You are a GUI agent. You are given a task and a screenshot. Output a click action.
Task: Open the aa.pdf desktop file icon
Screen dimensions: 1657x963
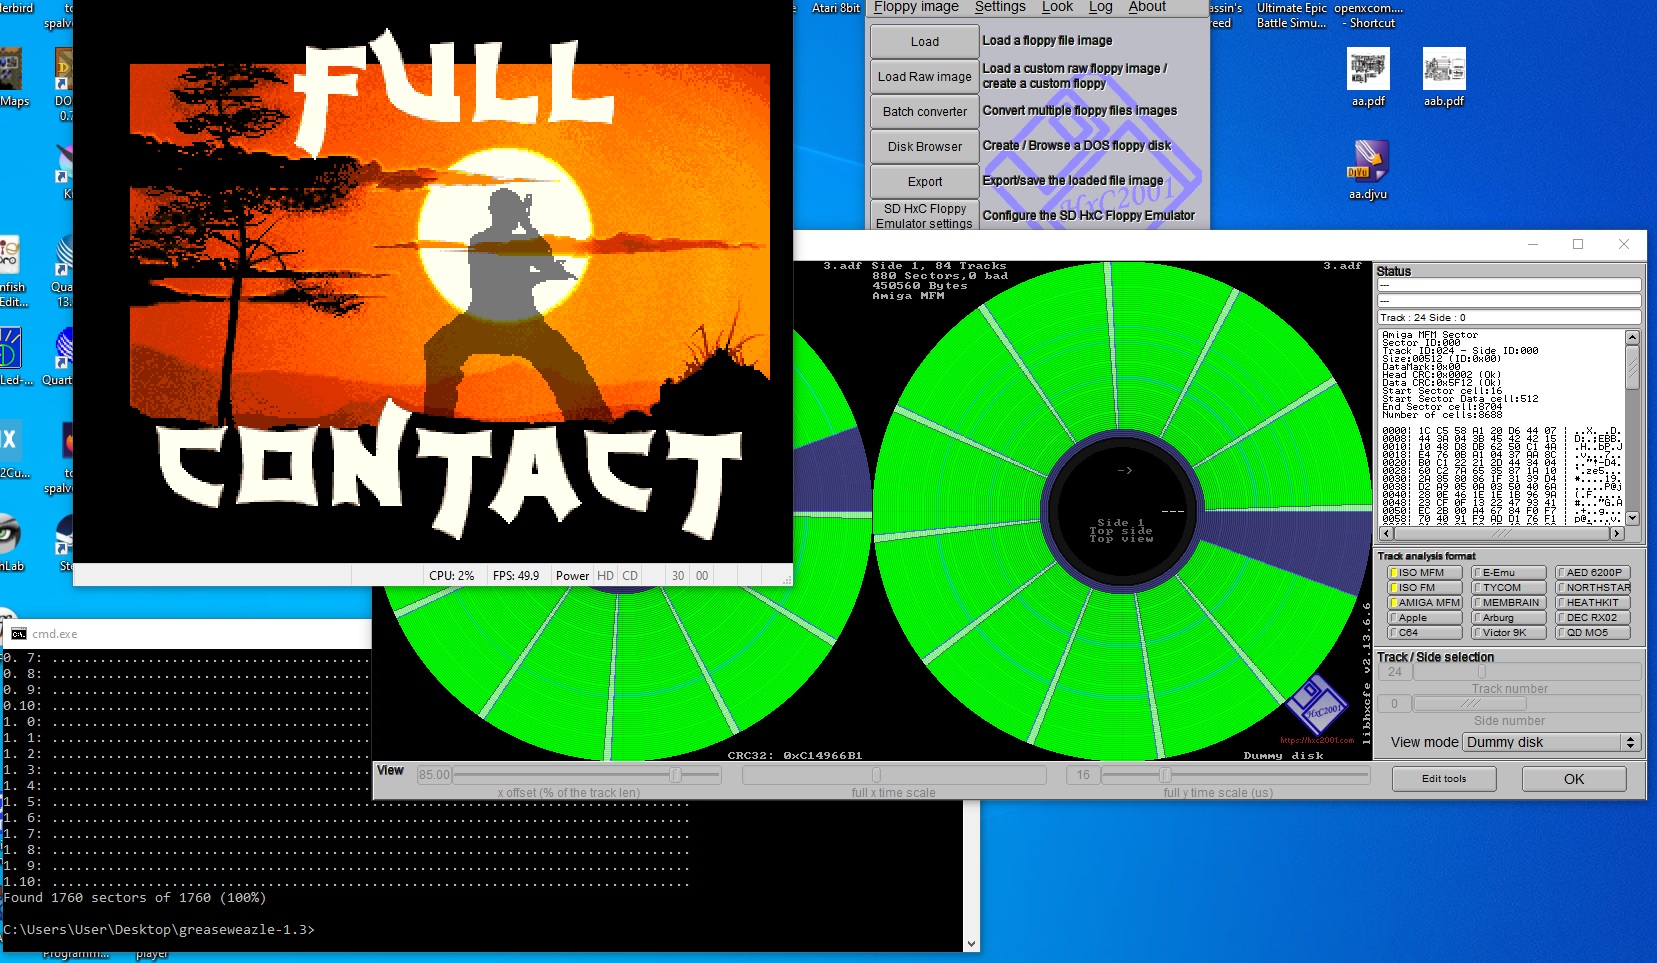pos(1368,68)
